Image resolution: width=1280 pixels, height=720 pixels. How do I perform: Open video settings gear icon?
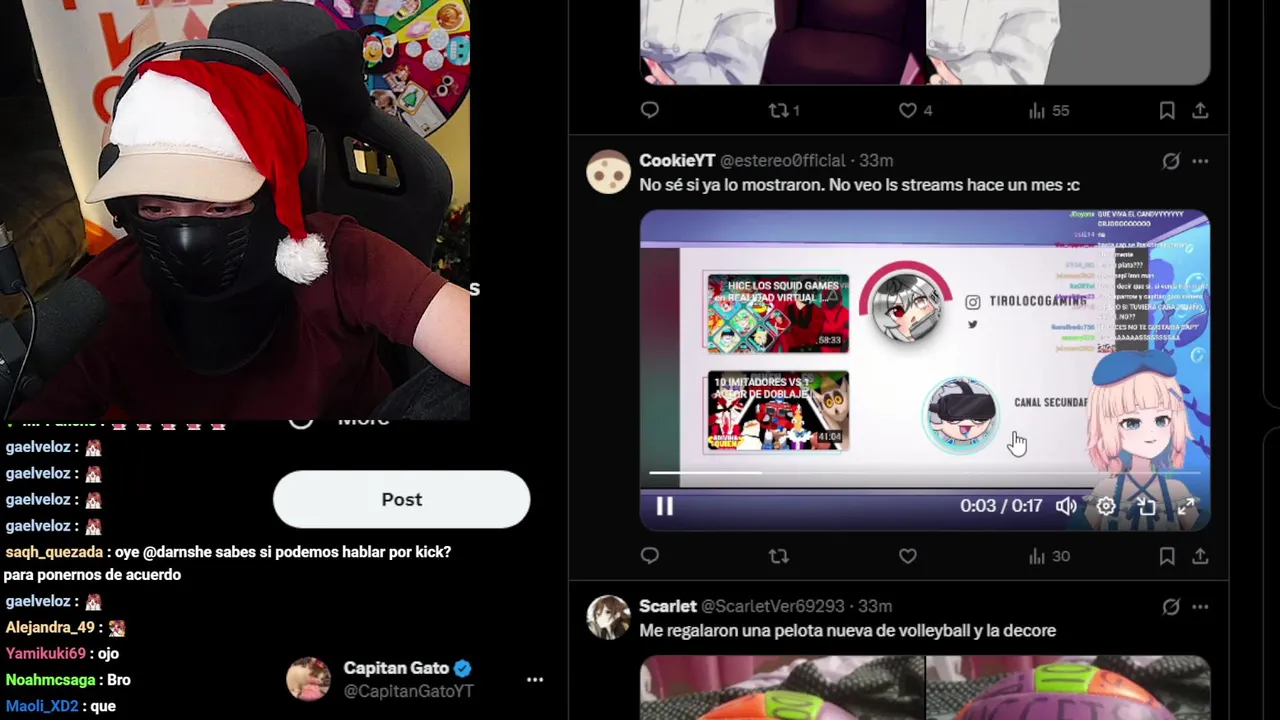tap(1106, 506)
